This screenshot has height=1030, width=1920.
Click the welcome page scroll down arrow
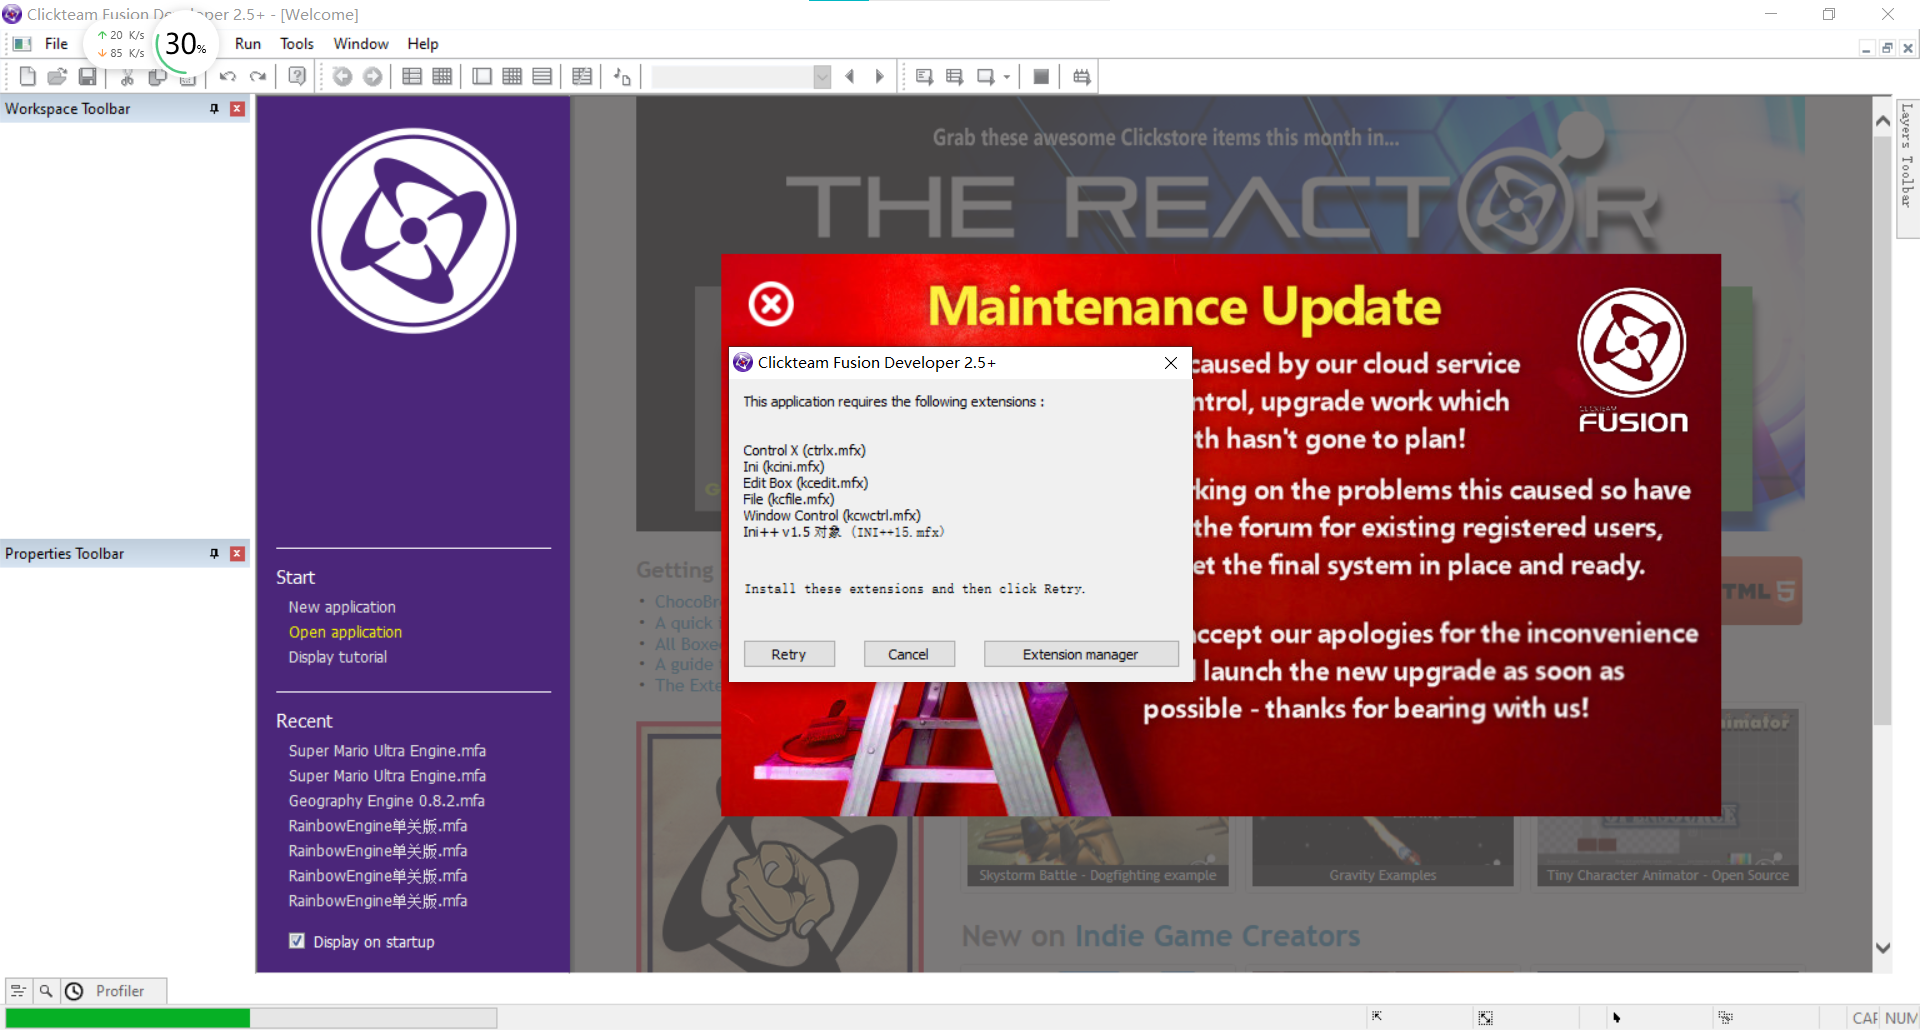click(x=1883, y=947)
